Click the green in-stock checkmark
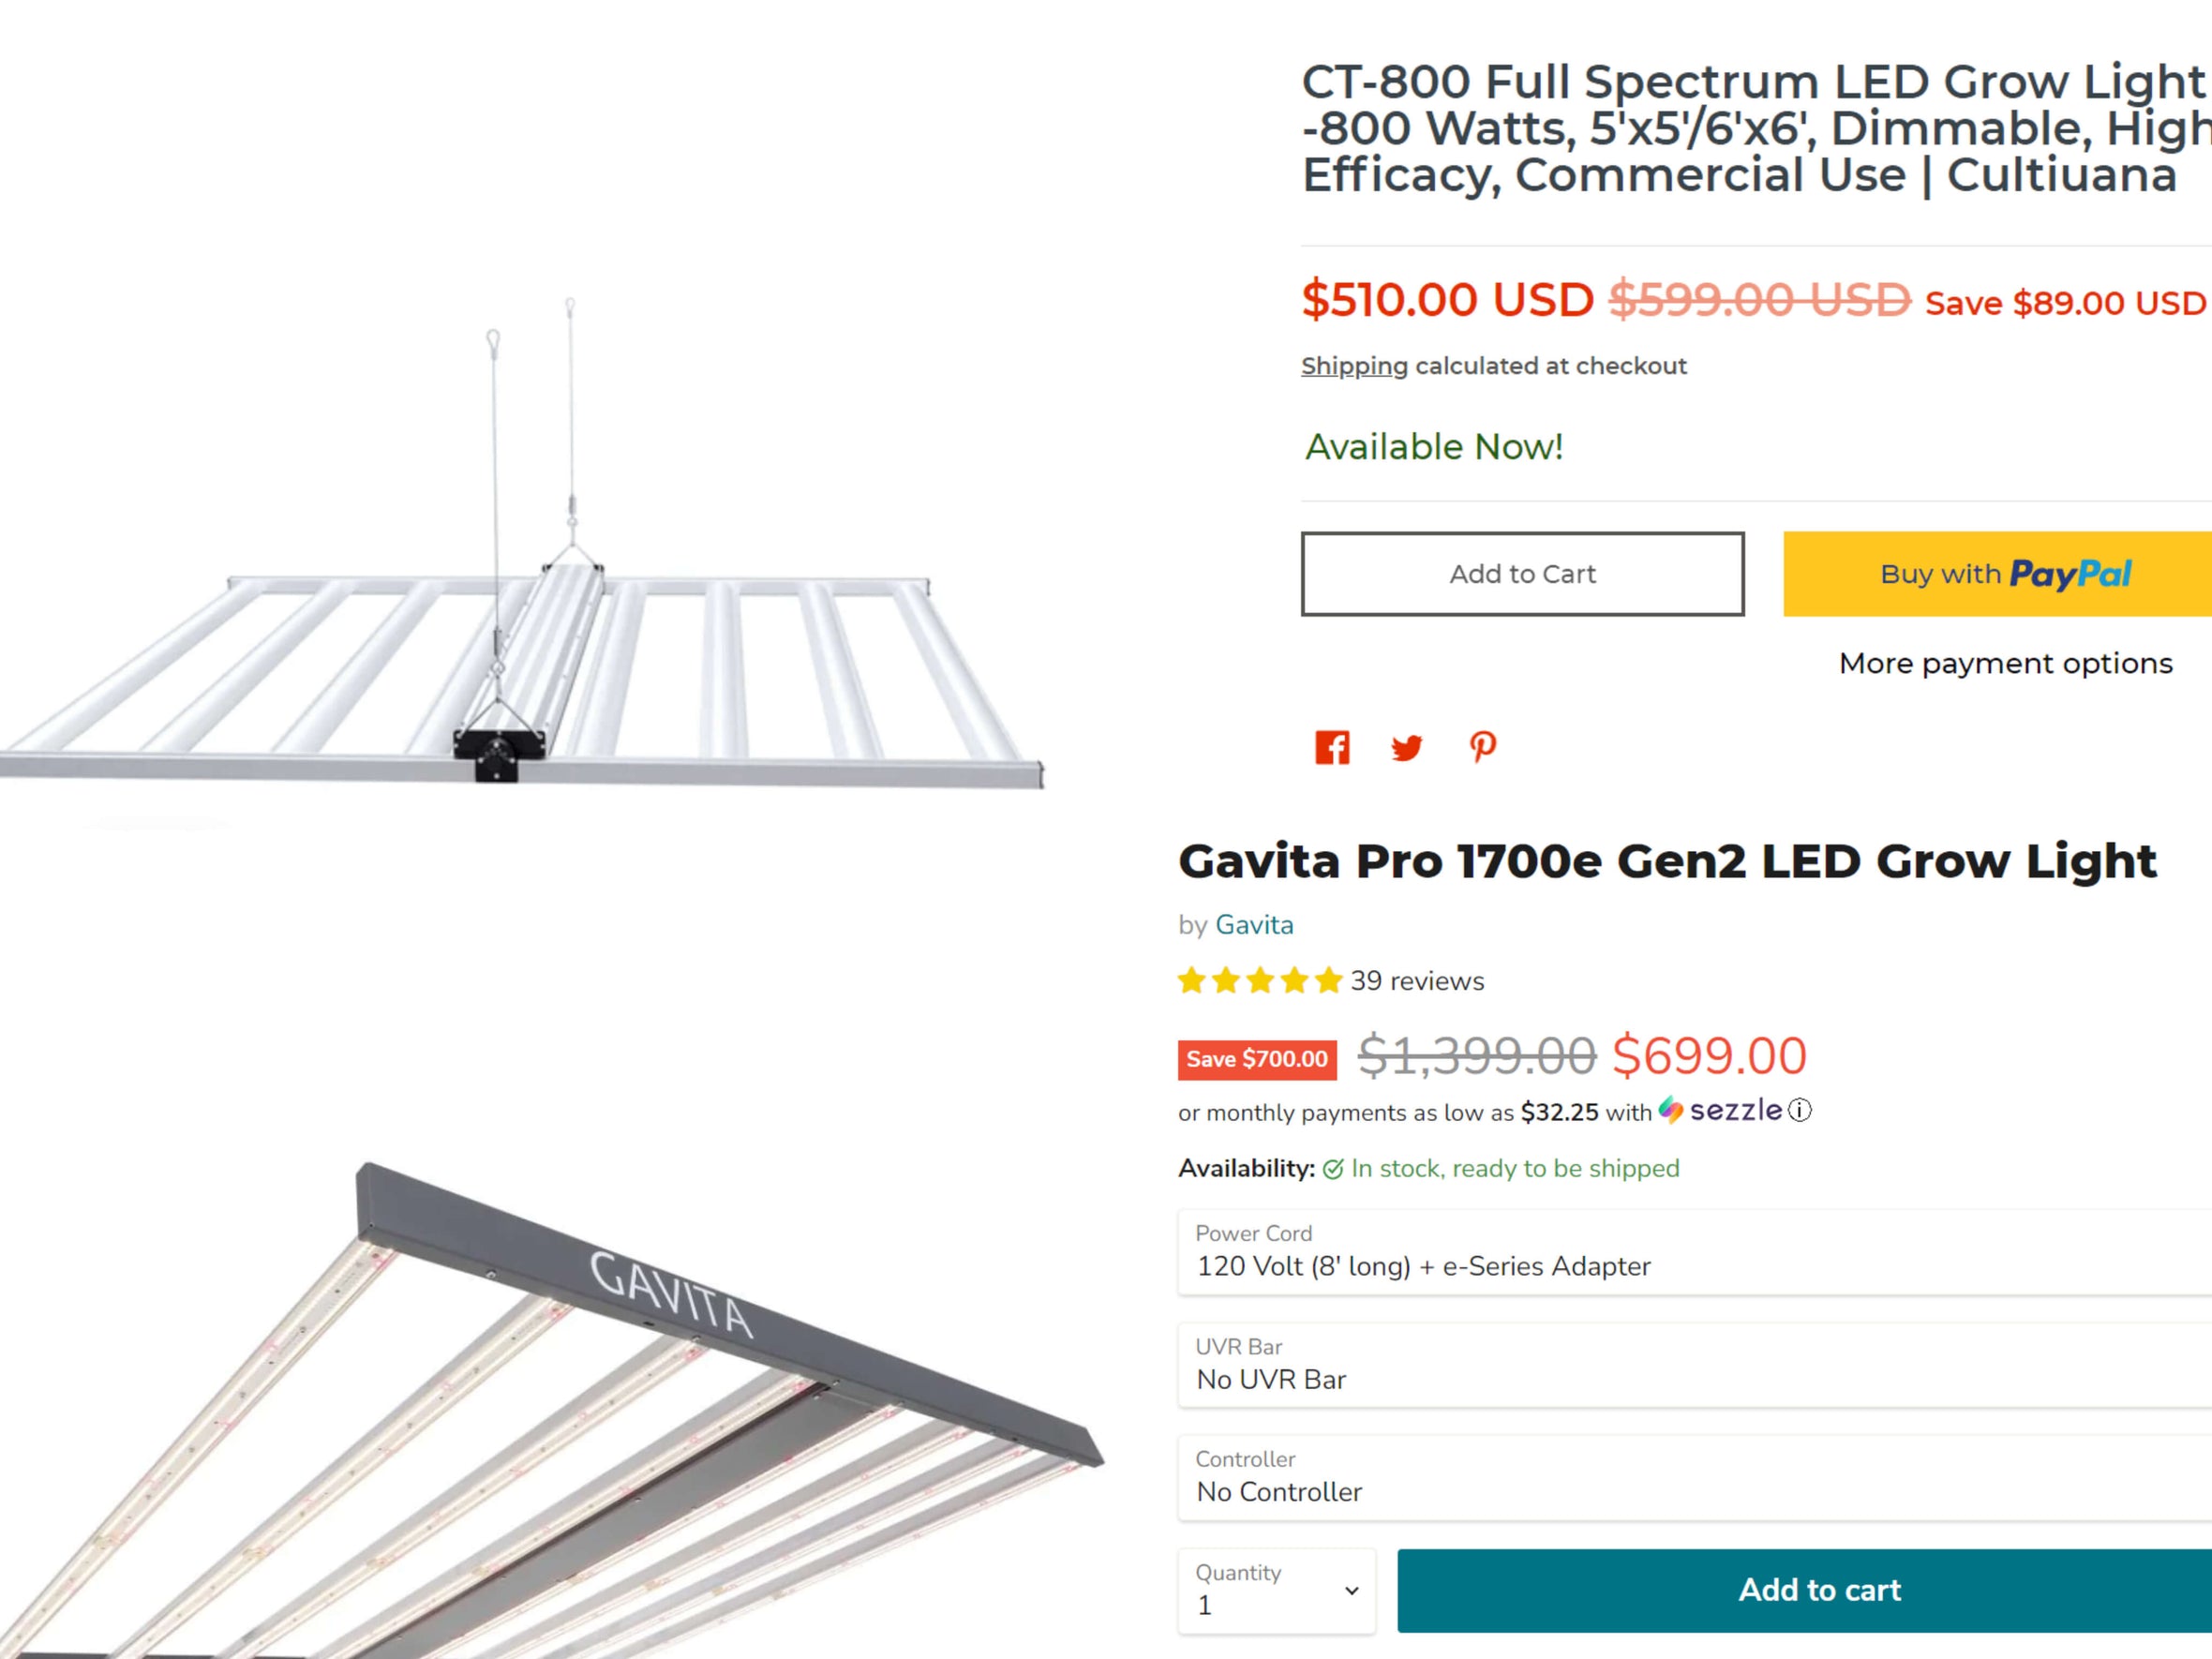The width and height of the screenshot is (2212, 1659). pyautogui.click(x=1333, y=1168)
